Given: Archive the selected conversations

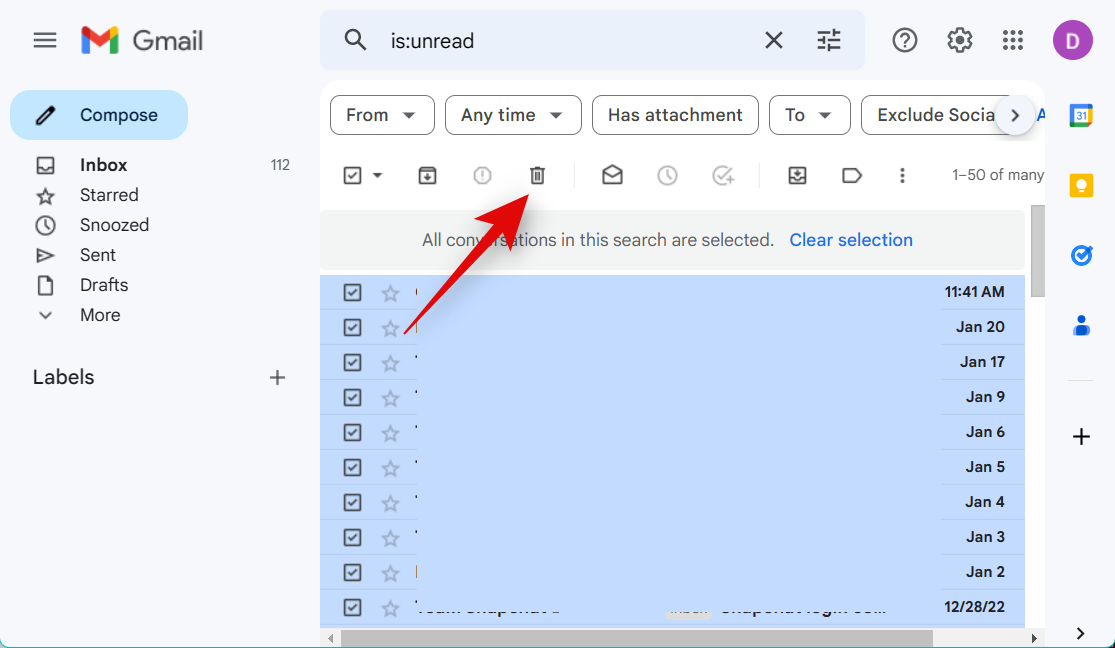Looking at the screenshot, I should [427, 176].
